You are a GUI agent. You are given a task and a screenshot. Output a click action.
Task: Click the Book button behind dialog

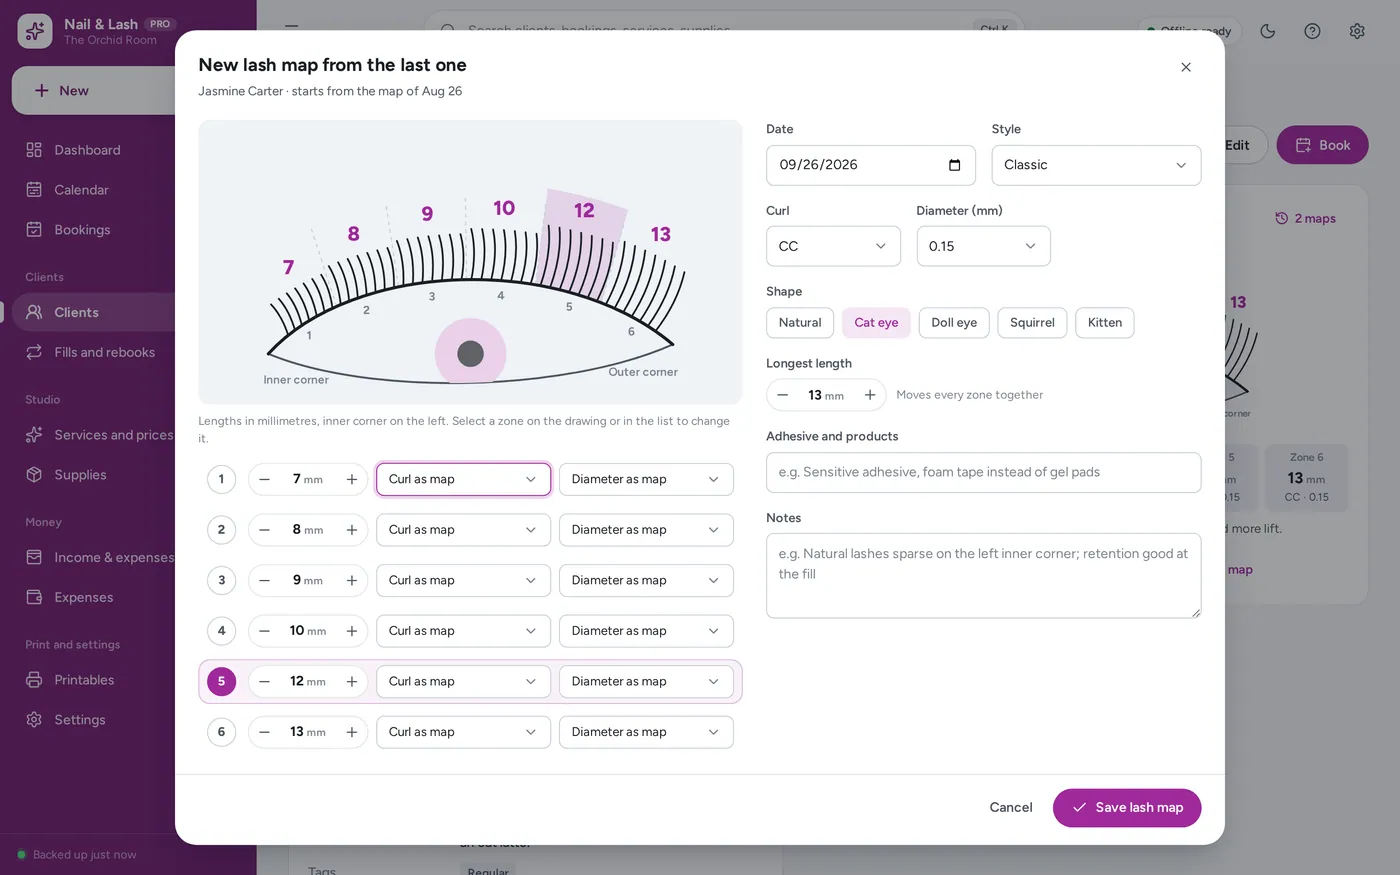[x=1322, y=145]
